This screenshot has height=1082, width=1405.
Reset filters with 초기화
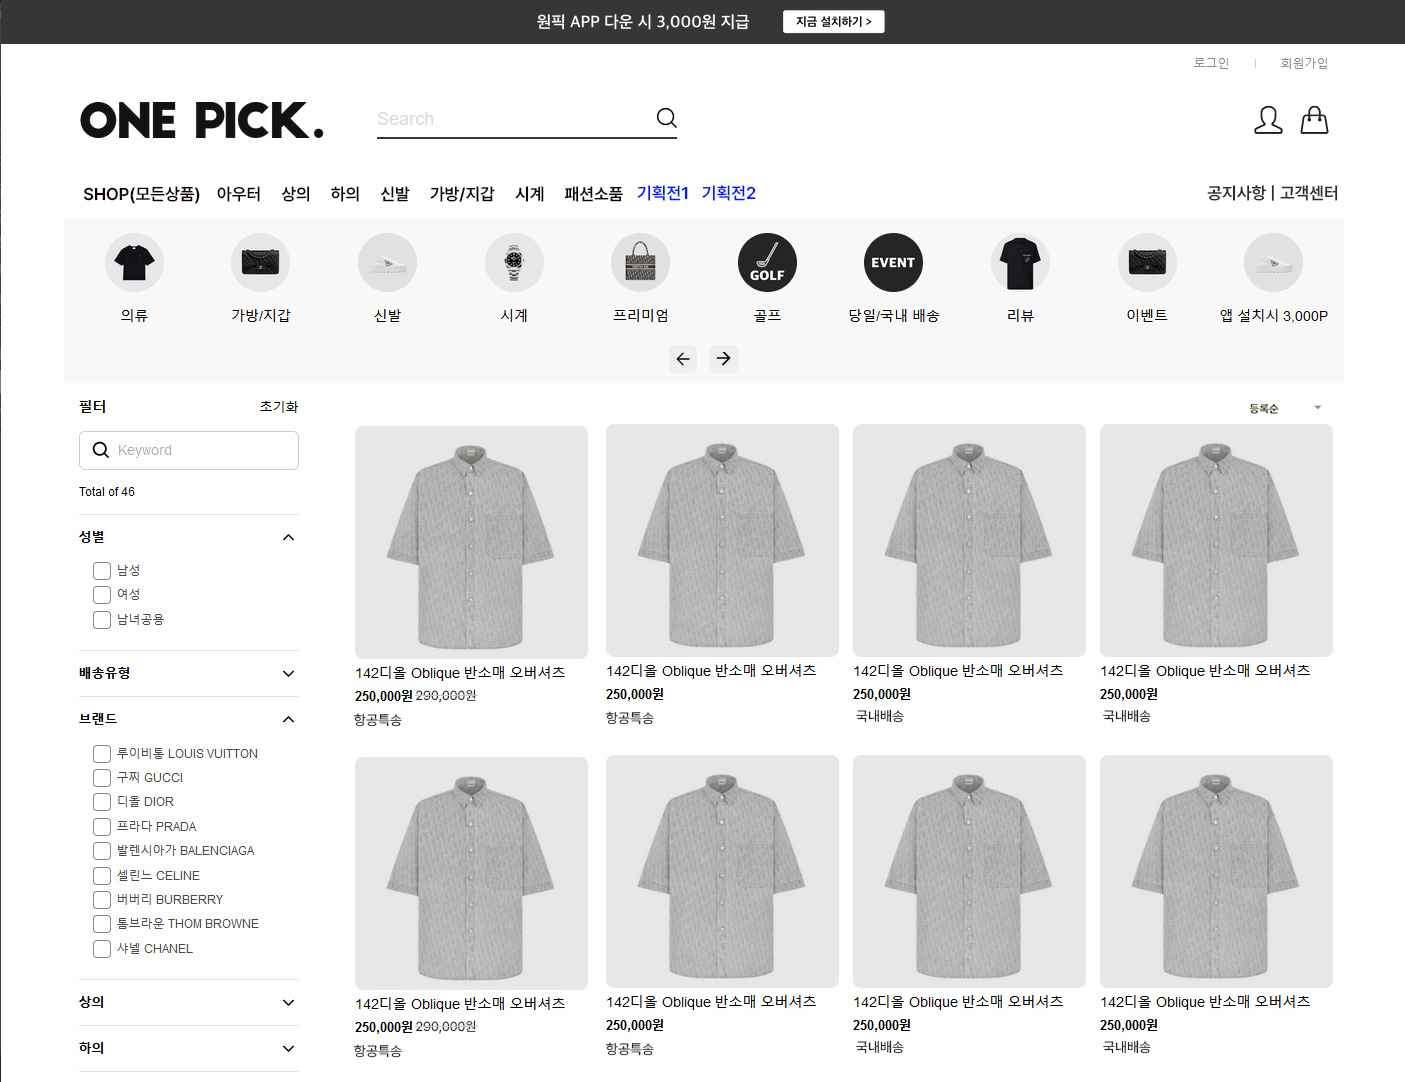(x=279, y=407)
